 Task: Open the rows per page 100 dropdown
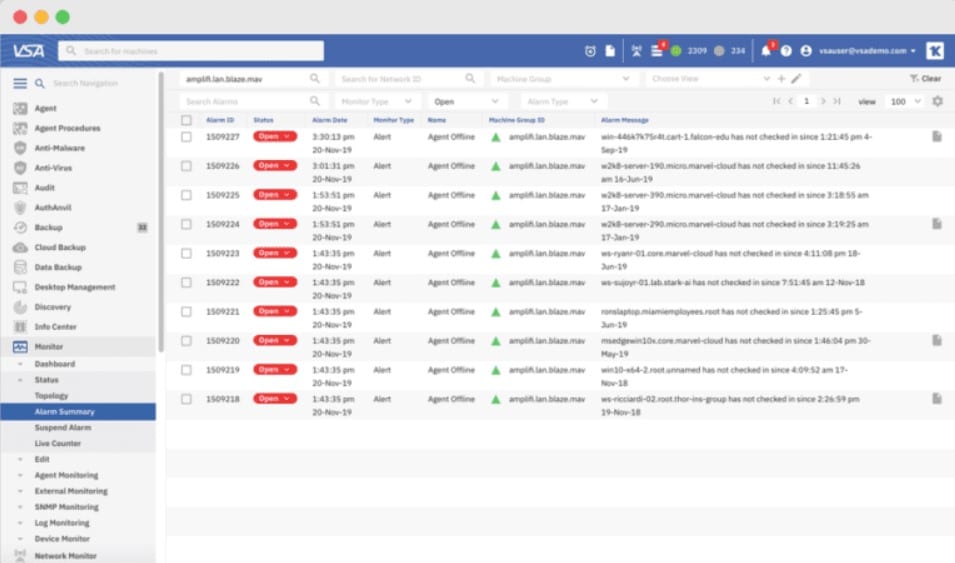coord(906,101)
